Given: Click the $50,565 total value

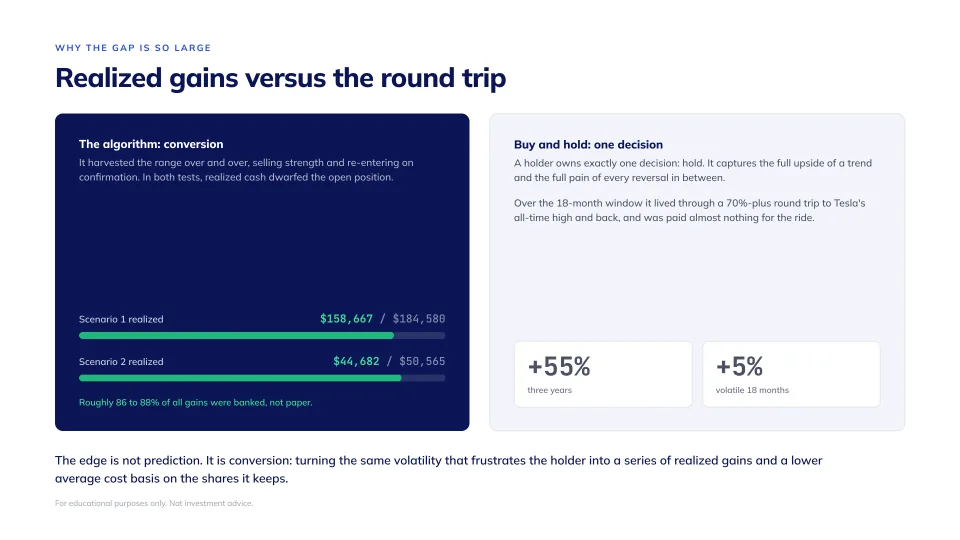Looking at the screenshot, I should point(422,361).
